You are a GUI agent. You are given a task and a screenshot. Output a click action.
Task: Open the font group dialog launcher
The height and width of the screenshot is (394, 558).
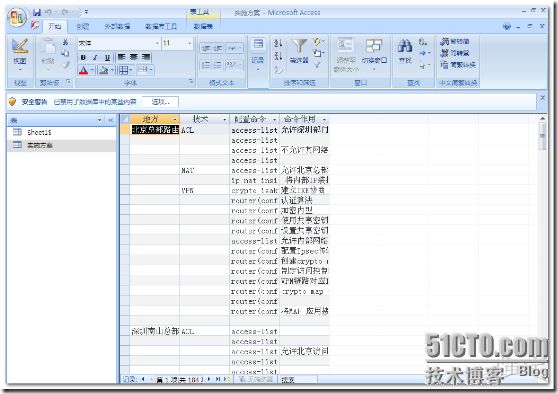pyautogui.click(x=191, y=82)
